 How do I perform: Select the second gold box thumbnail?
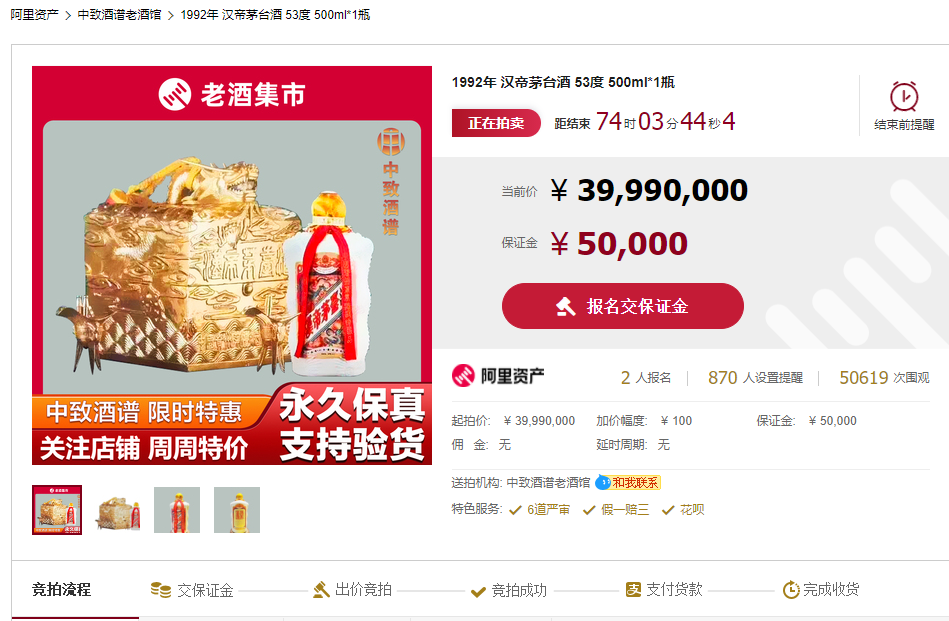tap(118, 510)
